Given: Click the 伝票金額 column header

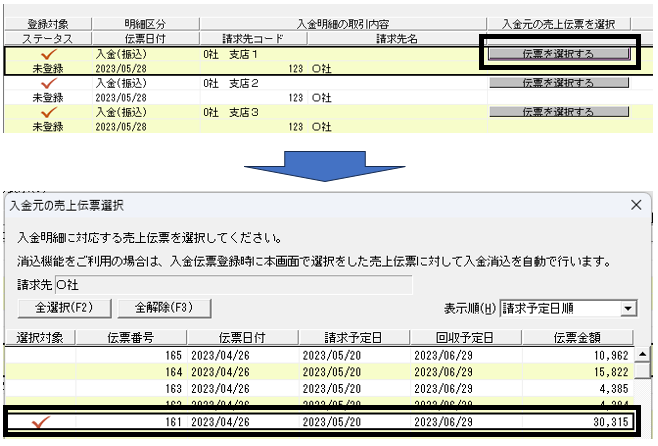Looking at the screenshot, I should [x=577, y=337].
